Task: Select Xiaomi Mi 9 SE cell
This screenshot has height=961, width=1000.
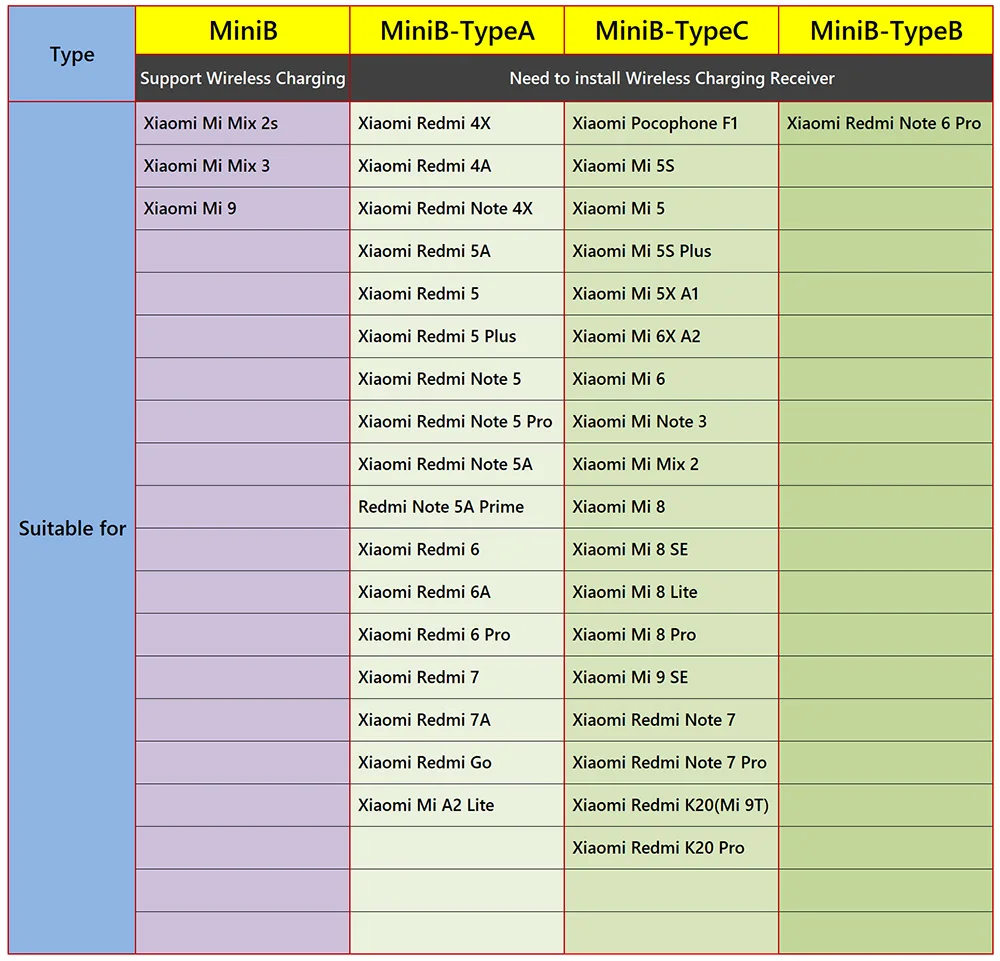Action: pos(671,677)
